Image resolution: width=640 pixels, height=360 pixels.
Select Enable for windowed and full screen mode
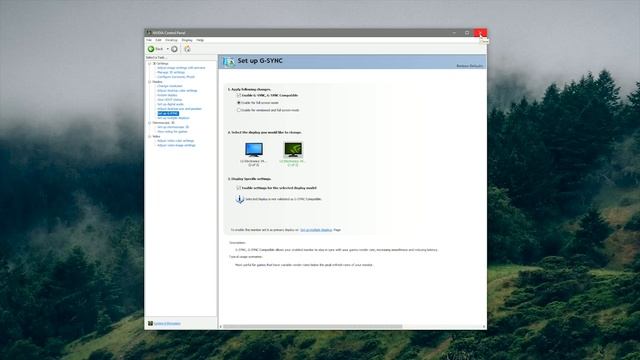click(x=239, y=110)
